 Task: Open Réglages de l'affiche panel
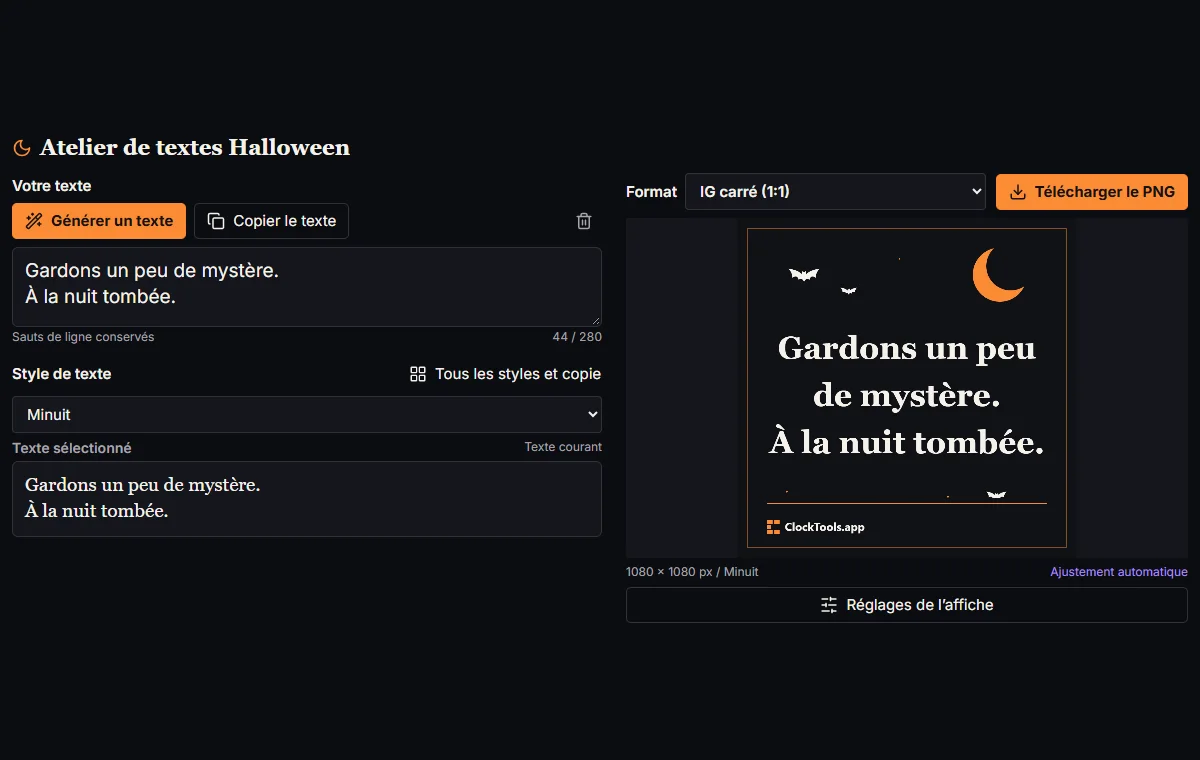[907, 605]
